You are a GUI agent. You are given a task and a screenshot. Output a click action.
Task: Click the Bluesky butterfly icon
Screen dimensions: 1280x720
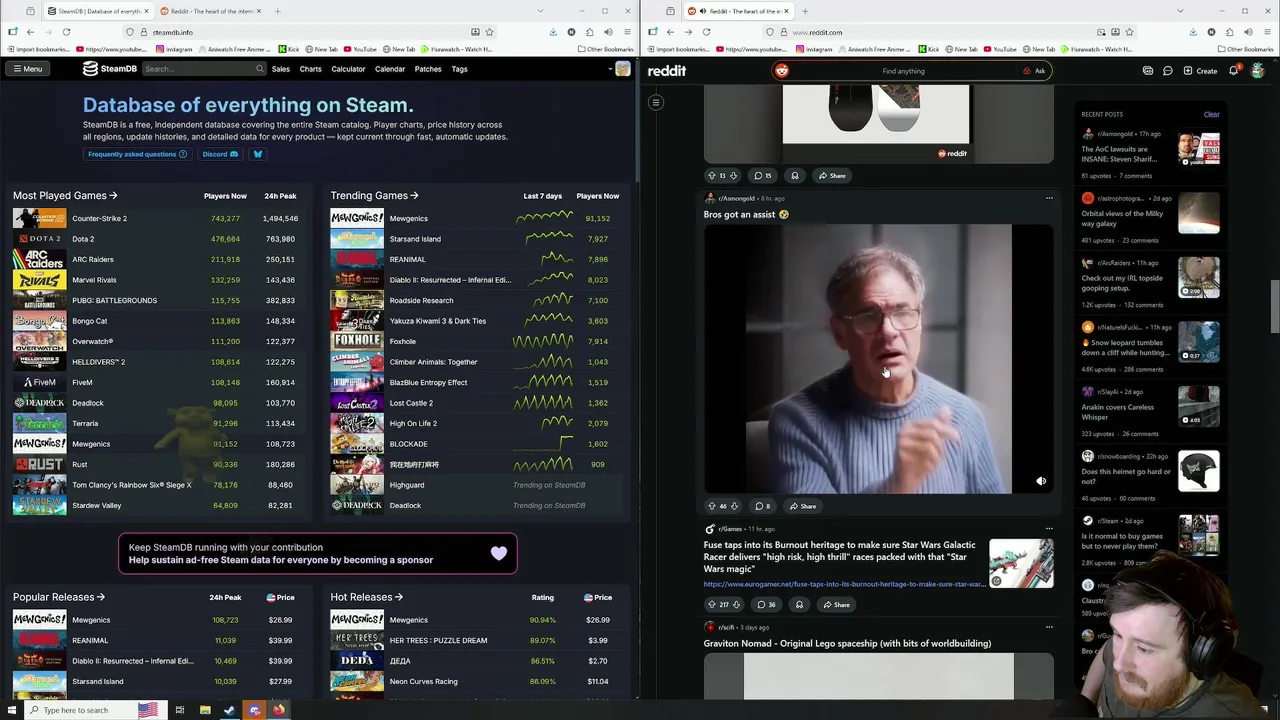pyautogui.click(x=257, y=154)
